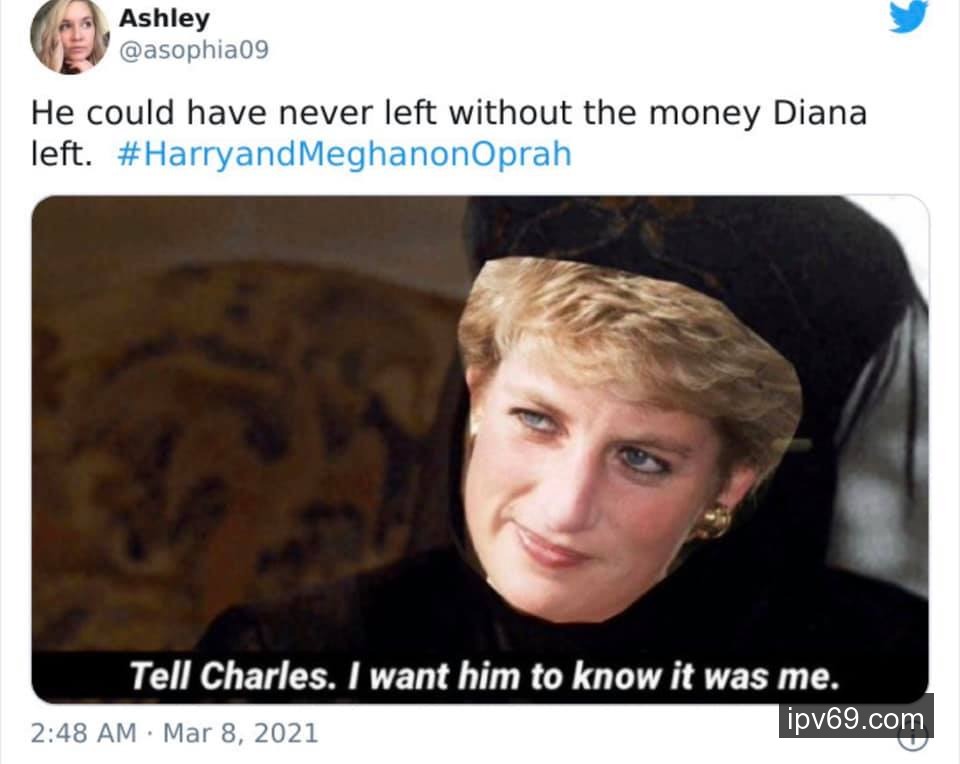Viewport: 960px width, 764px height.
Task: Click the word 'Diana' in the tweet
Action: [x=820, y=113]
